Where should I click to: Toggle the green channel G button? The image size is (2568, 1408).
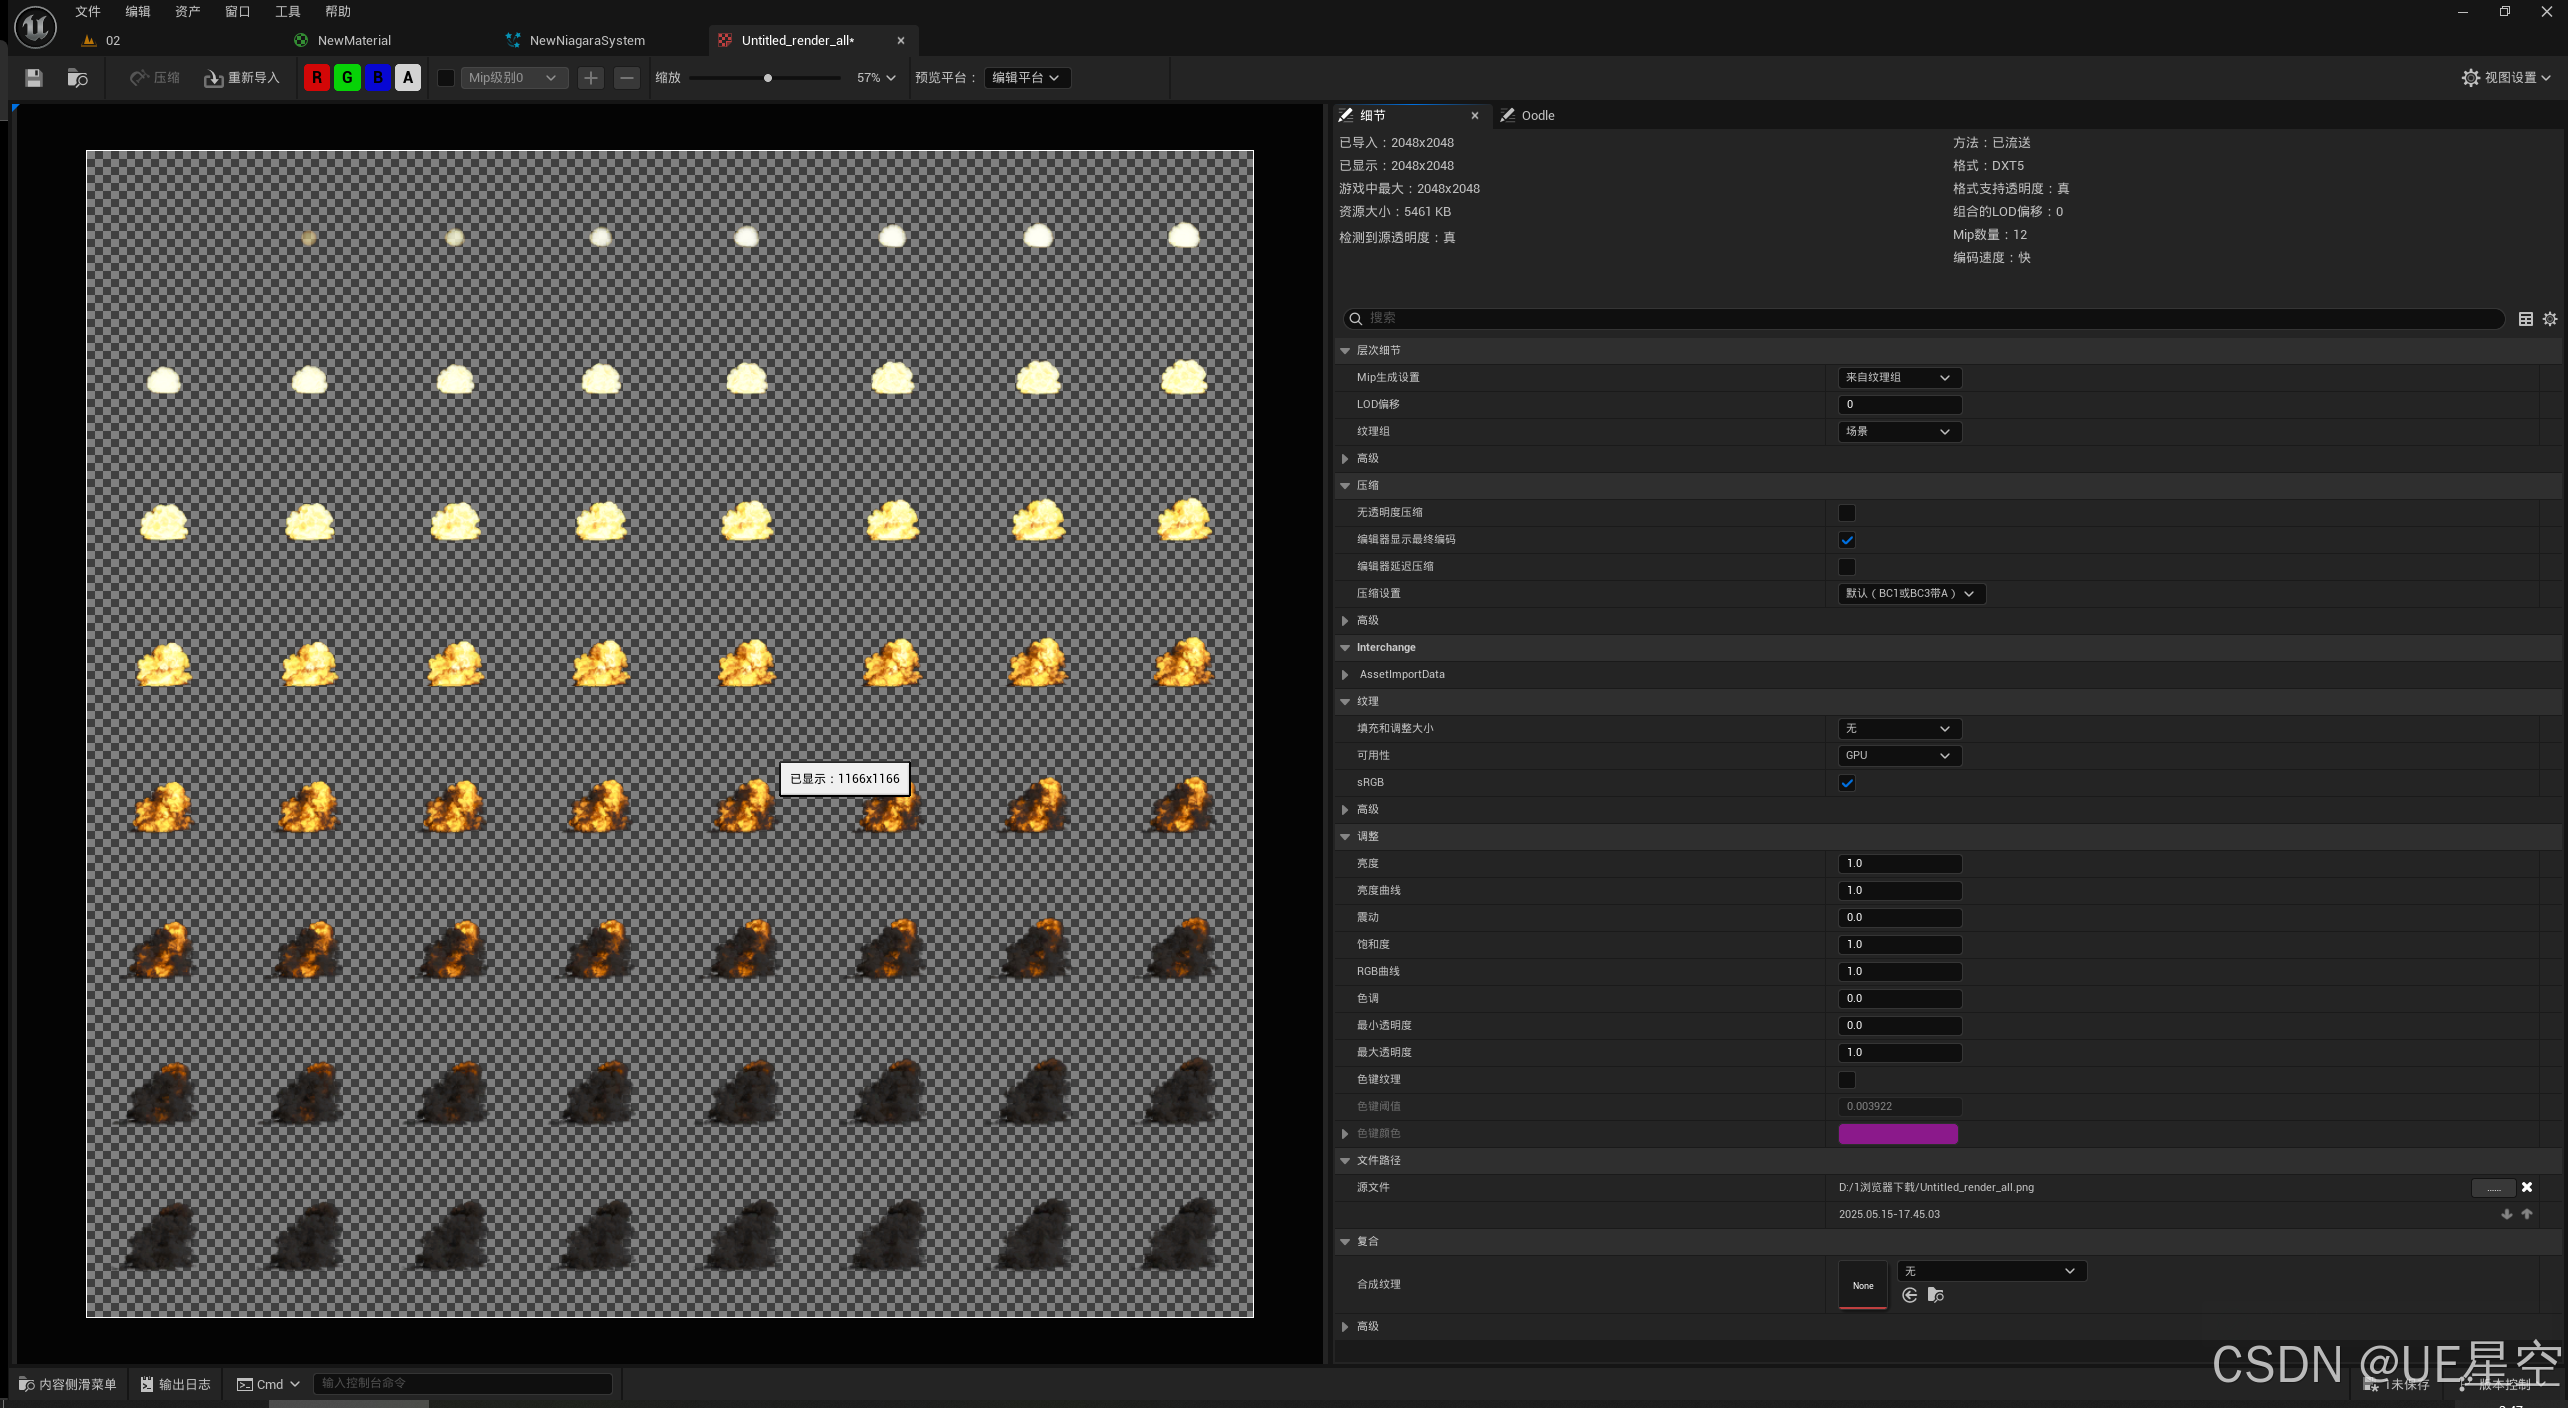point(347,78)
